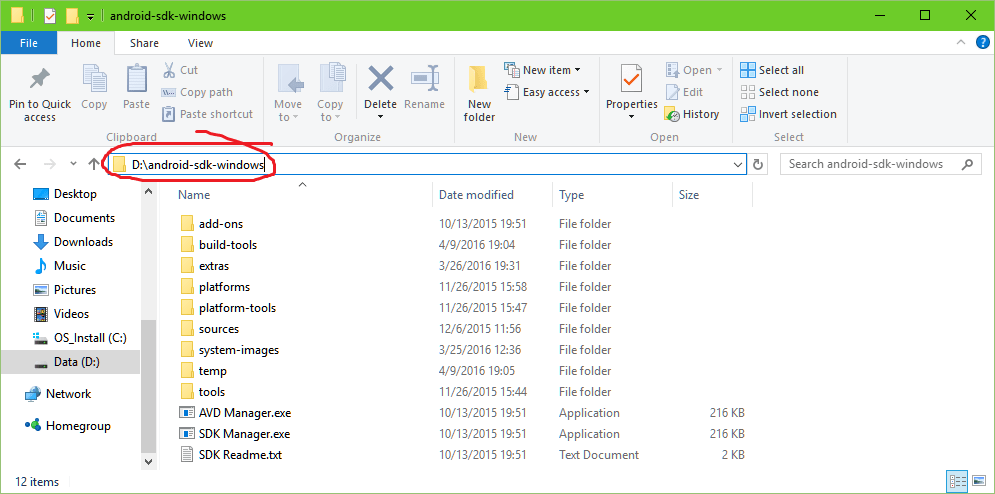Click Paste shortcut
This screenshot has height=494, width=995.
208,114
